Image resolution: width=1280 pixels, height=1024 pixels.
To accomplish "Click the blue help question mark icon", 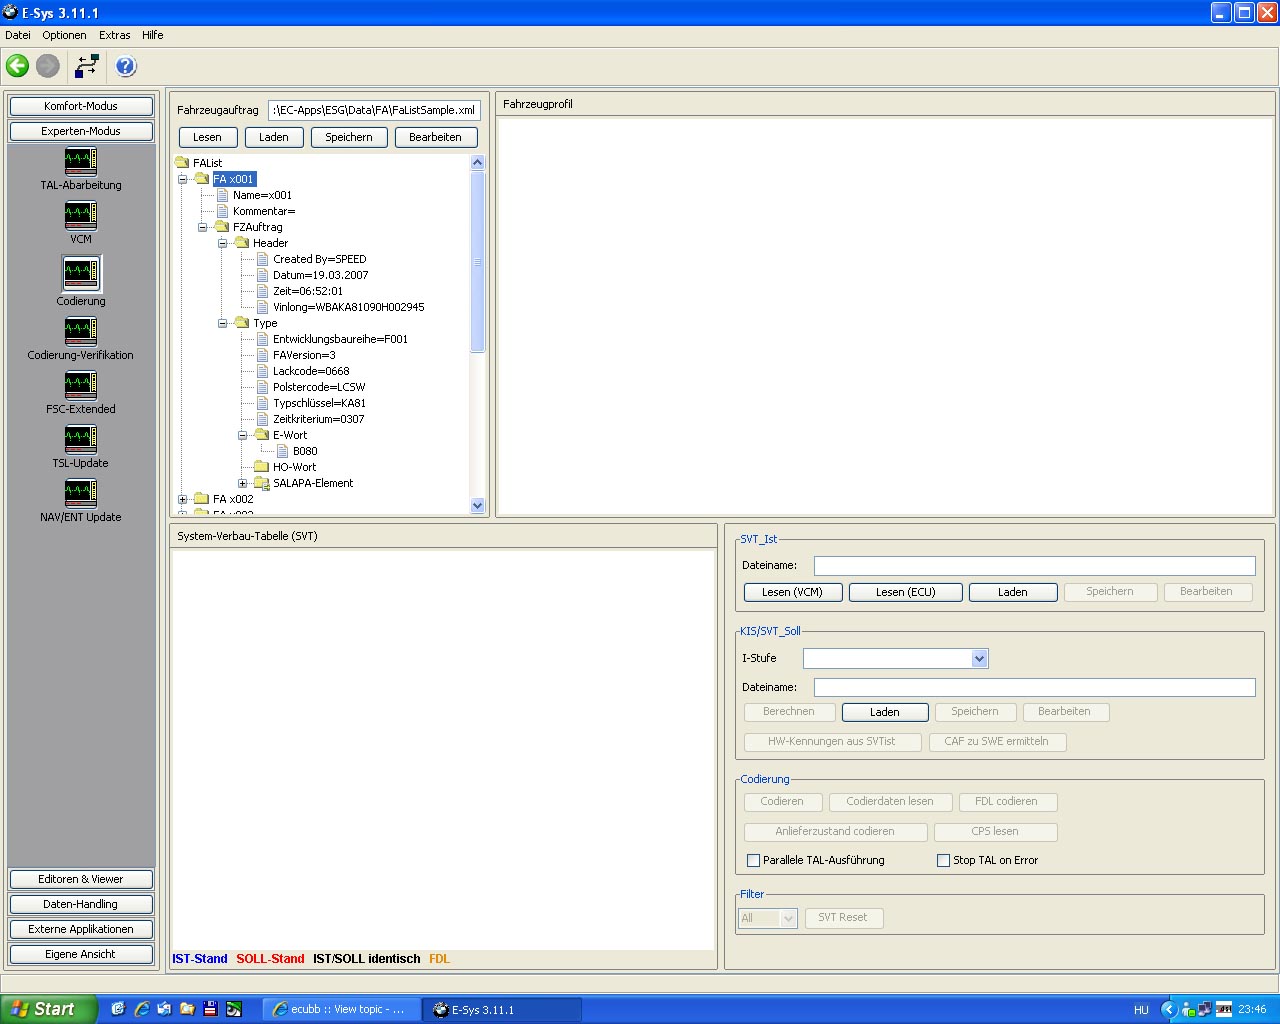I will click(x=125, y=66).
